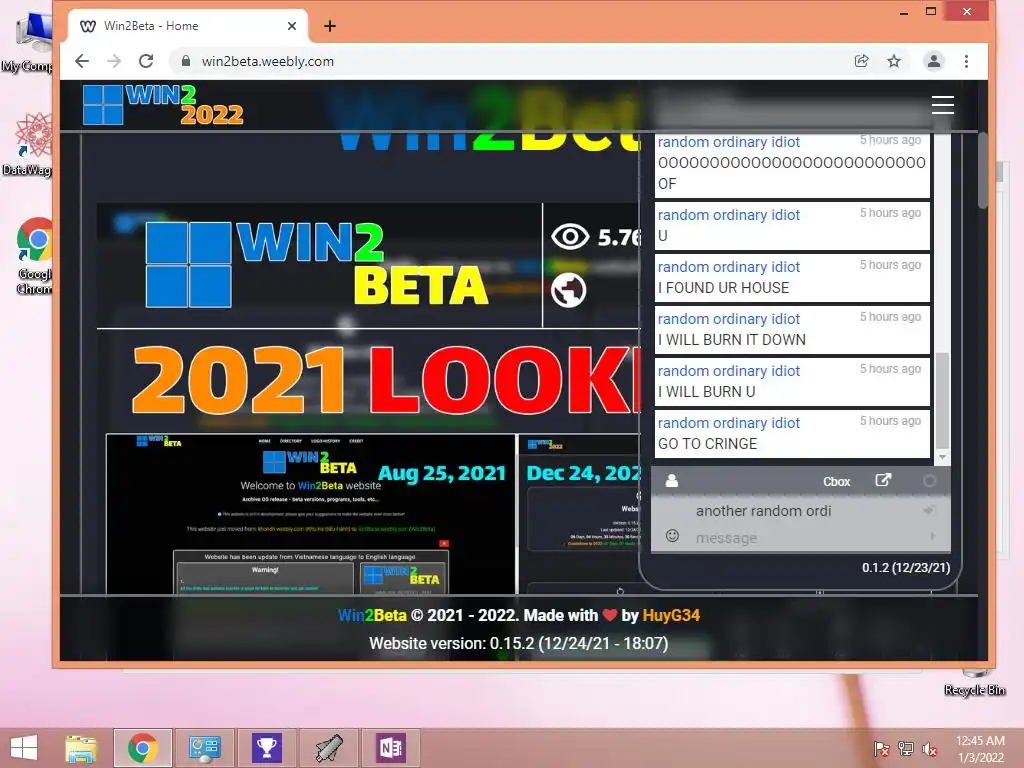This screenshot has height=768, width=1024.
Task: Click the muted volume tray icon
Action: [930, 749]
